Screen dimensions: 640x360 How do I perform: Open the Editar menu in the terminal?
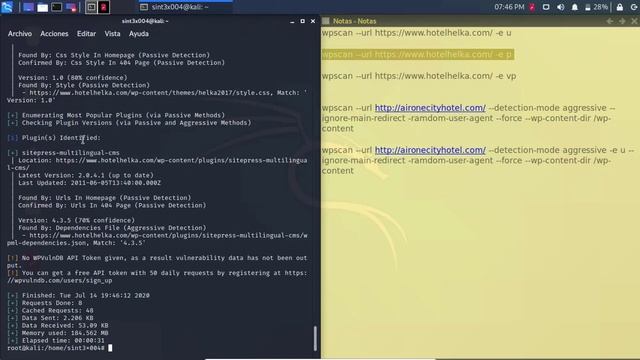87,34
